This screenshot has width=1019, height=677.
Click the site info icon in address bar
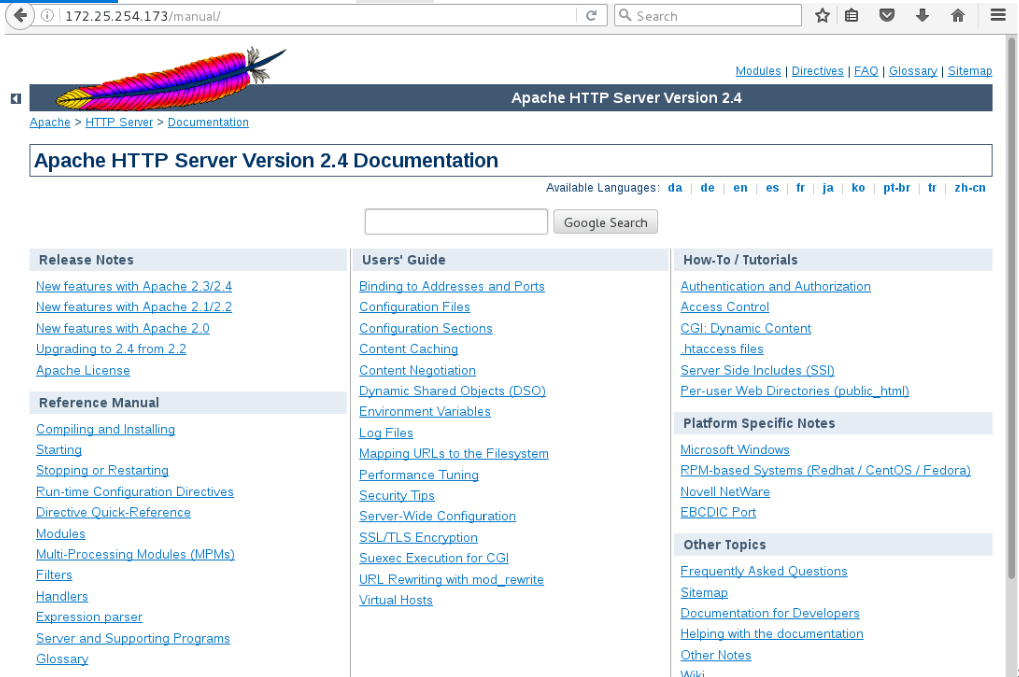(x=47, y=16)
